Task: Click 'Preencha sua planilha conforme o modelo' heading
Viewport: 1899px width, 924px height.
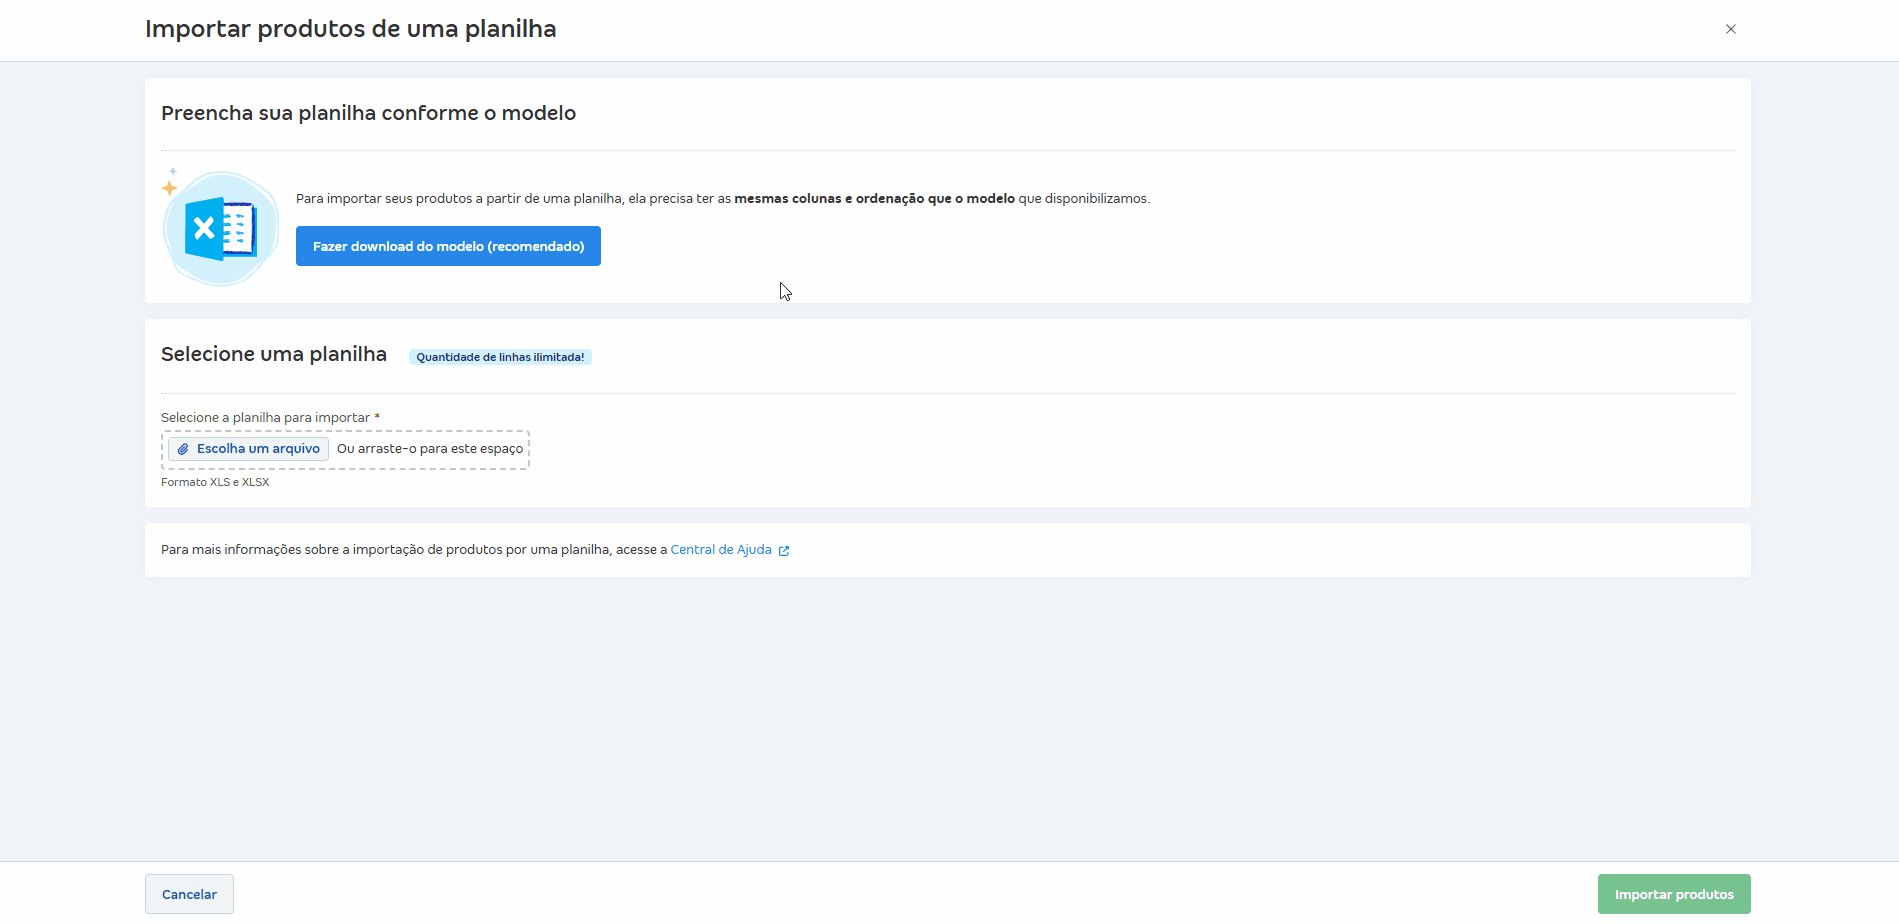Action: tap(368, 113)
